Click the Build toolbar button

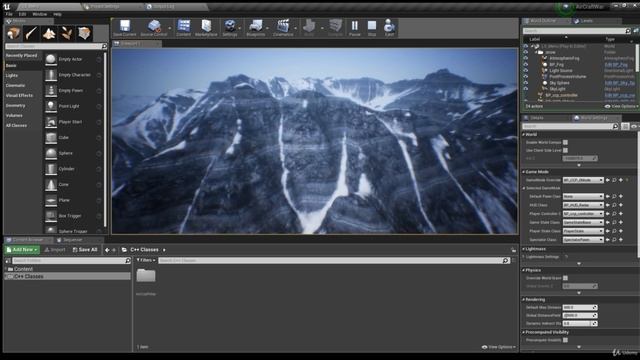[x=309, y=28]
